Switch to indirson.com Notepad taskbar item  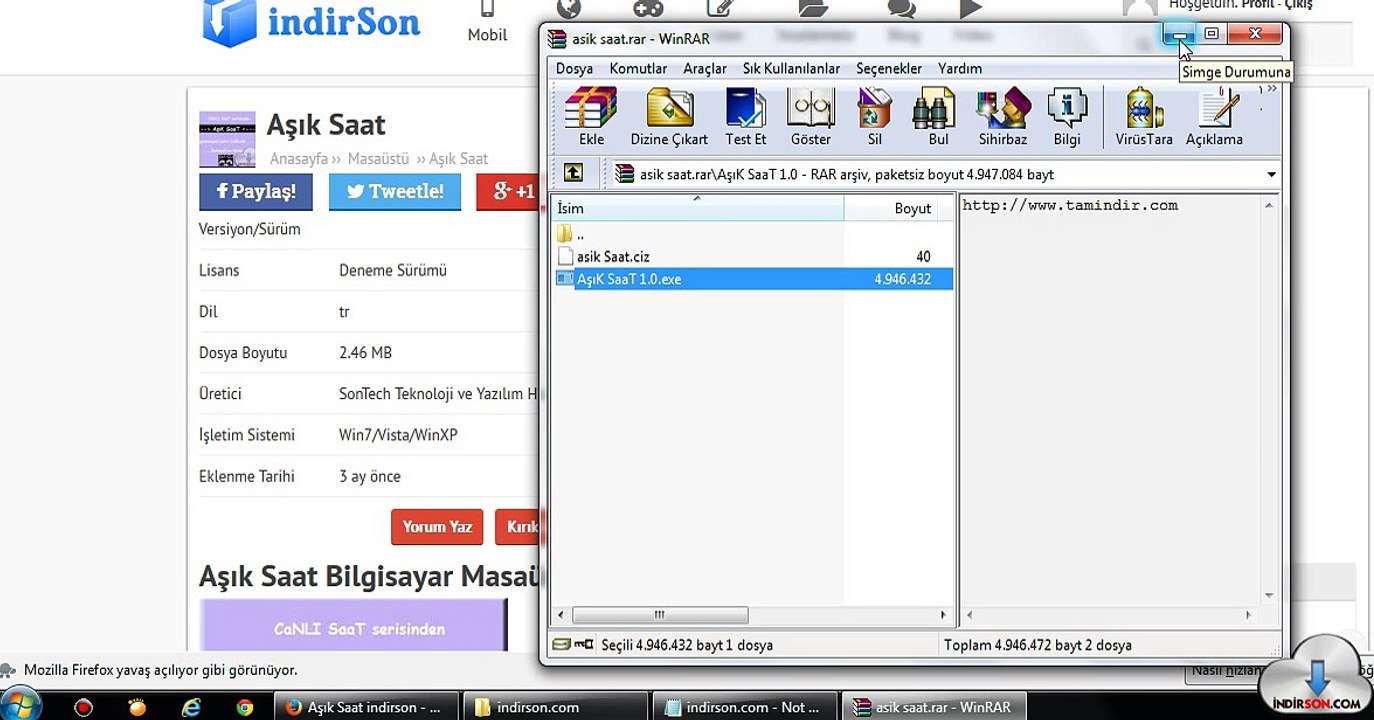(x=745, y=707)
